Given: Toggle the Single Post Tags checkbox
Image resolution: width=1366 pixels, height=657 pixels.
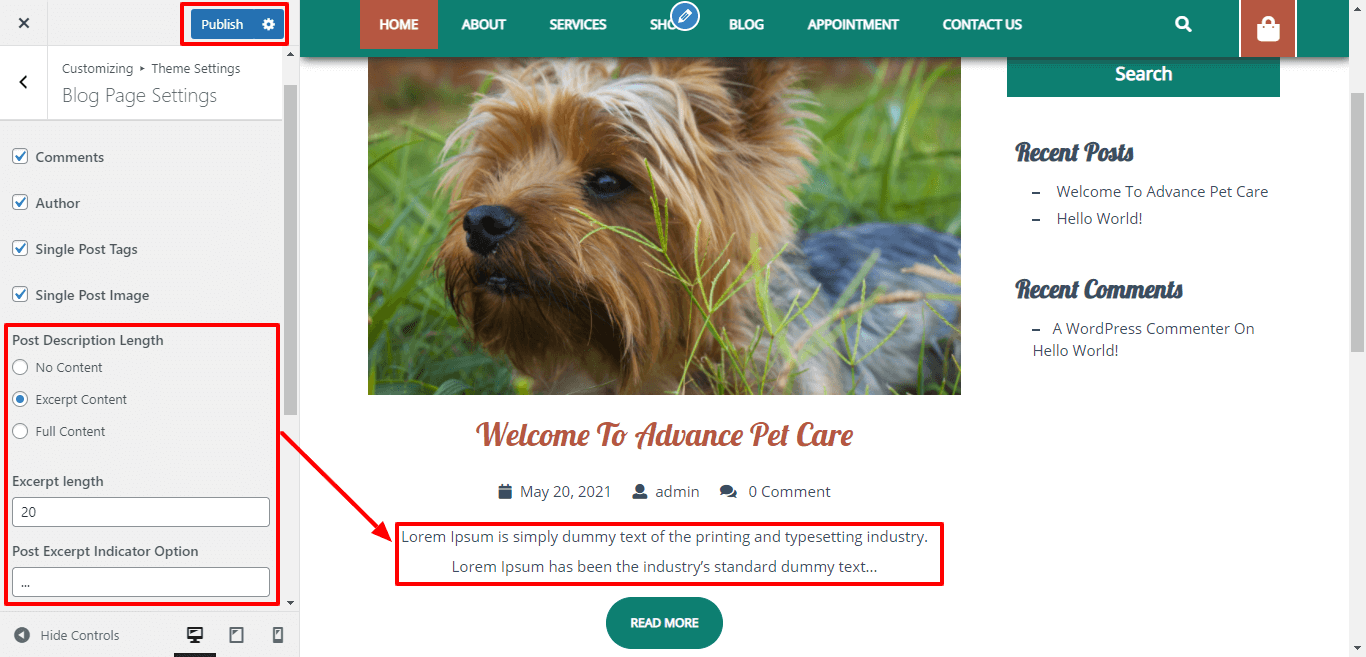Looking at the screenshot, I should coord(20,249).
